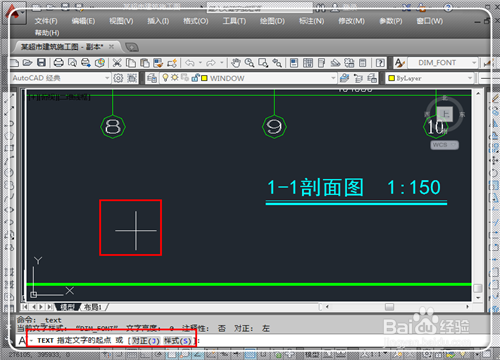
Task: Click the 上 face of the ViewCube
Action: click(445, 114)
